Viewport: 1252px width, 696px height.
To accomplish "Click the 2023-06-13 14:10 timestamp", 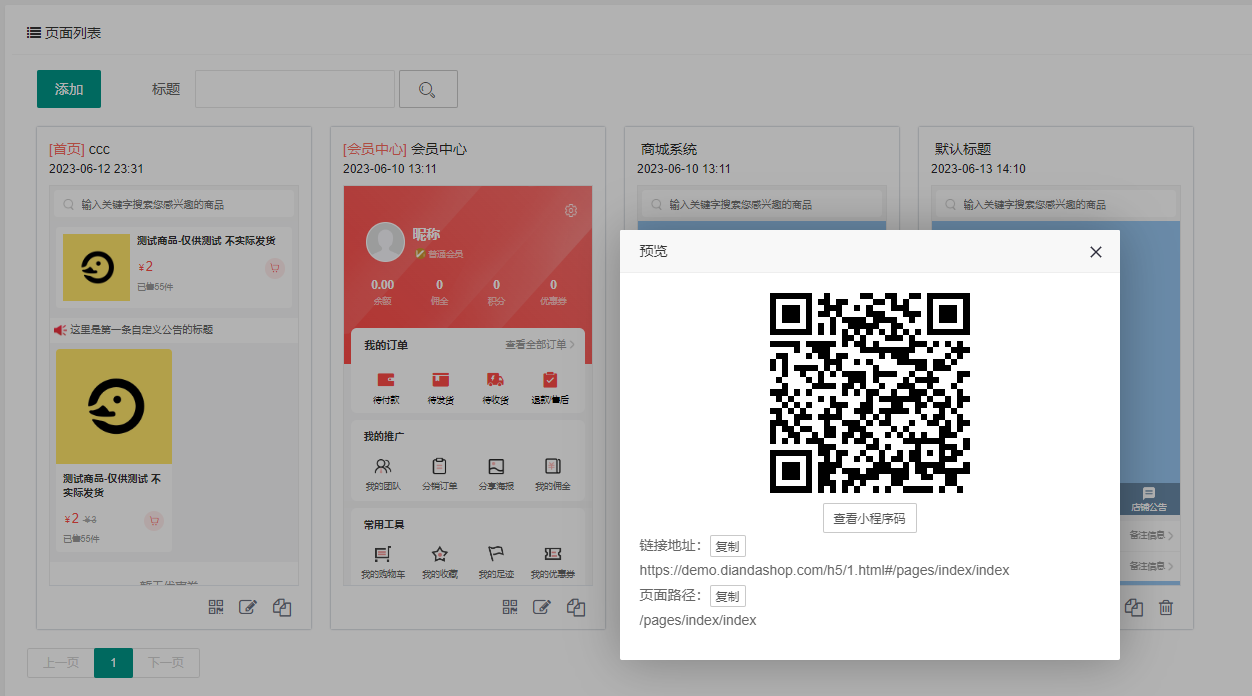I will pyautogui.click(x=978, y=169).
